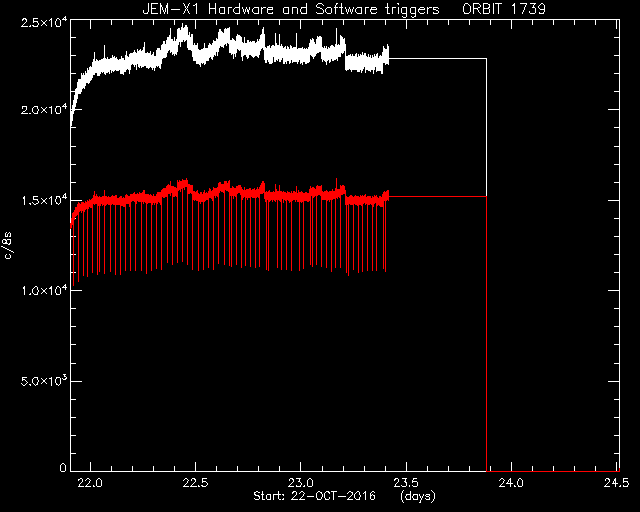
Task: Click the red vertical drop line near 23.9
Action: pos(486,334)
